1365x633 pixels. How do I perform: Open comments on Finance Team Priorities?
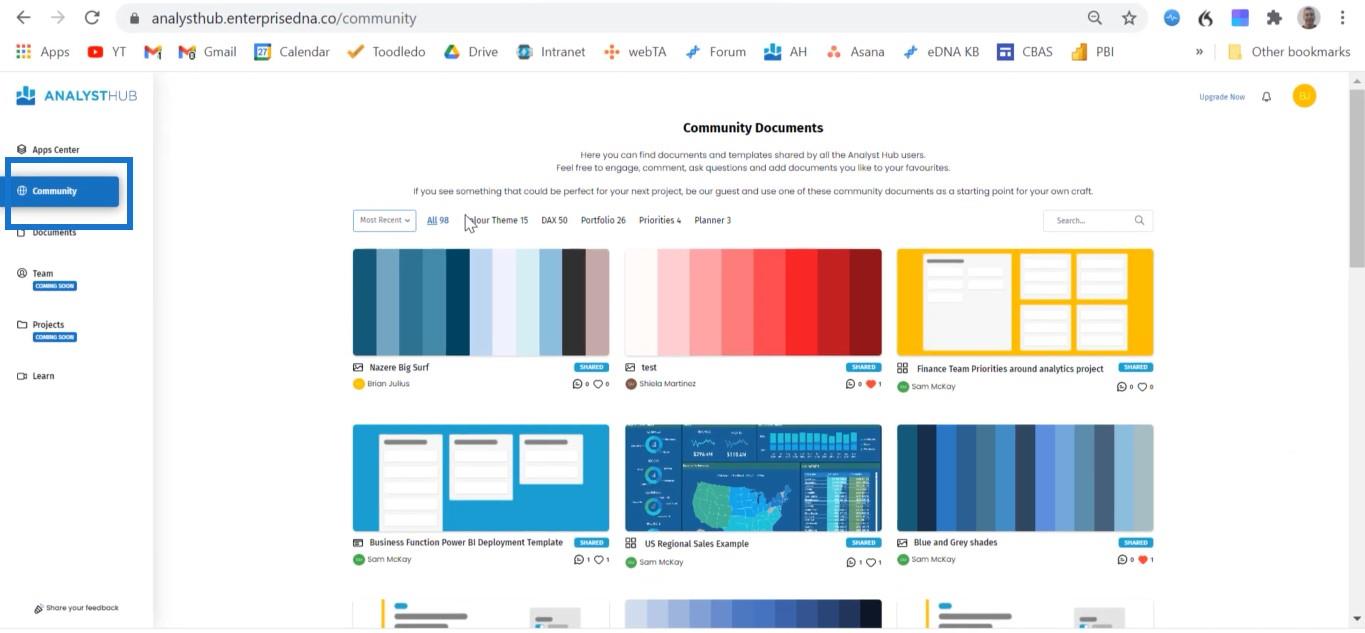[x=1122, y=387]
